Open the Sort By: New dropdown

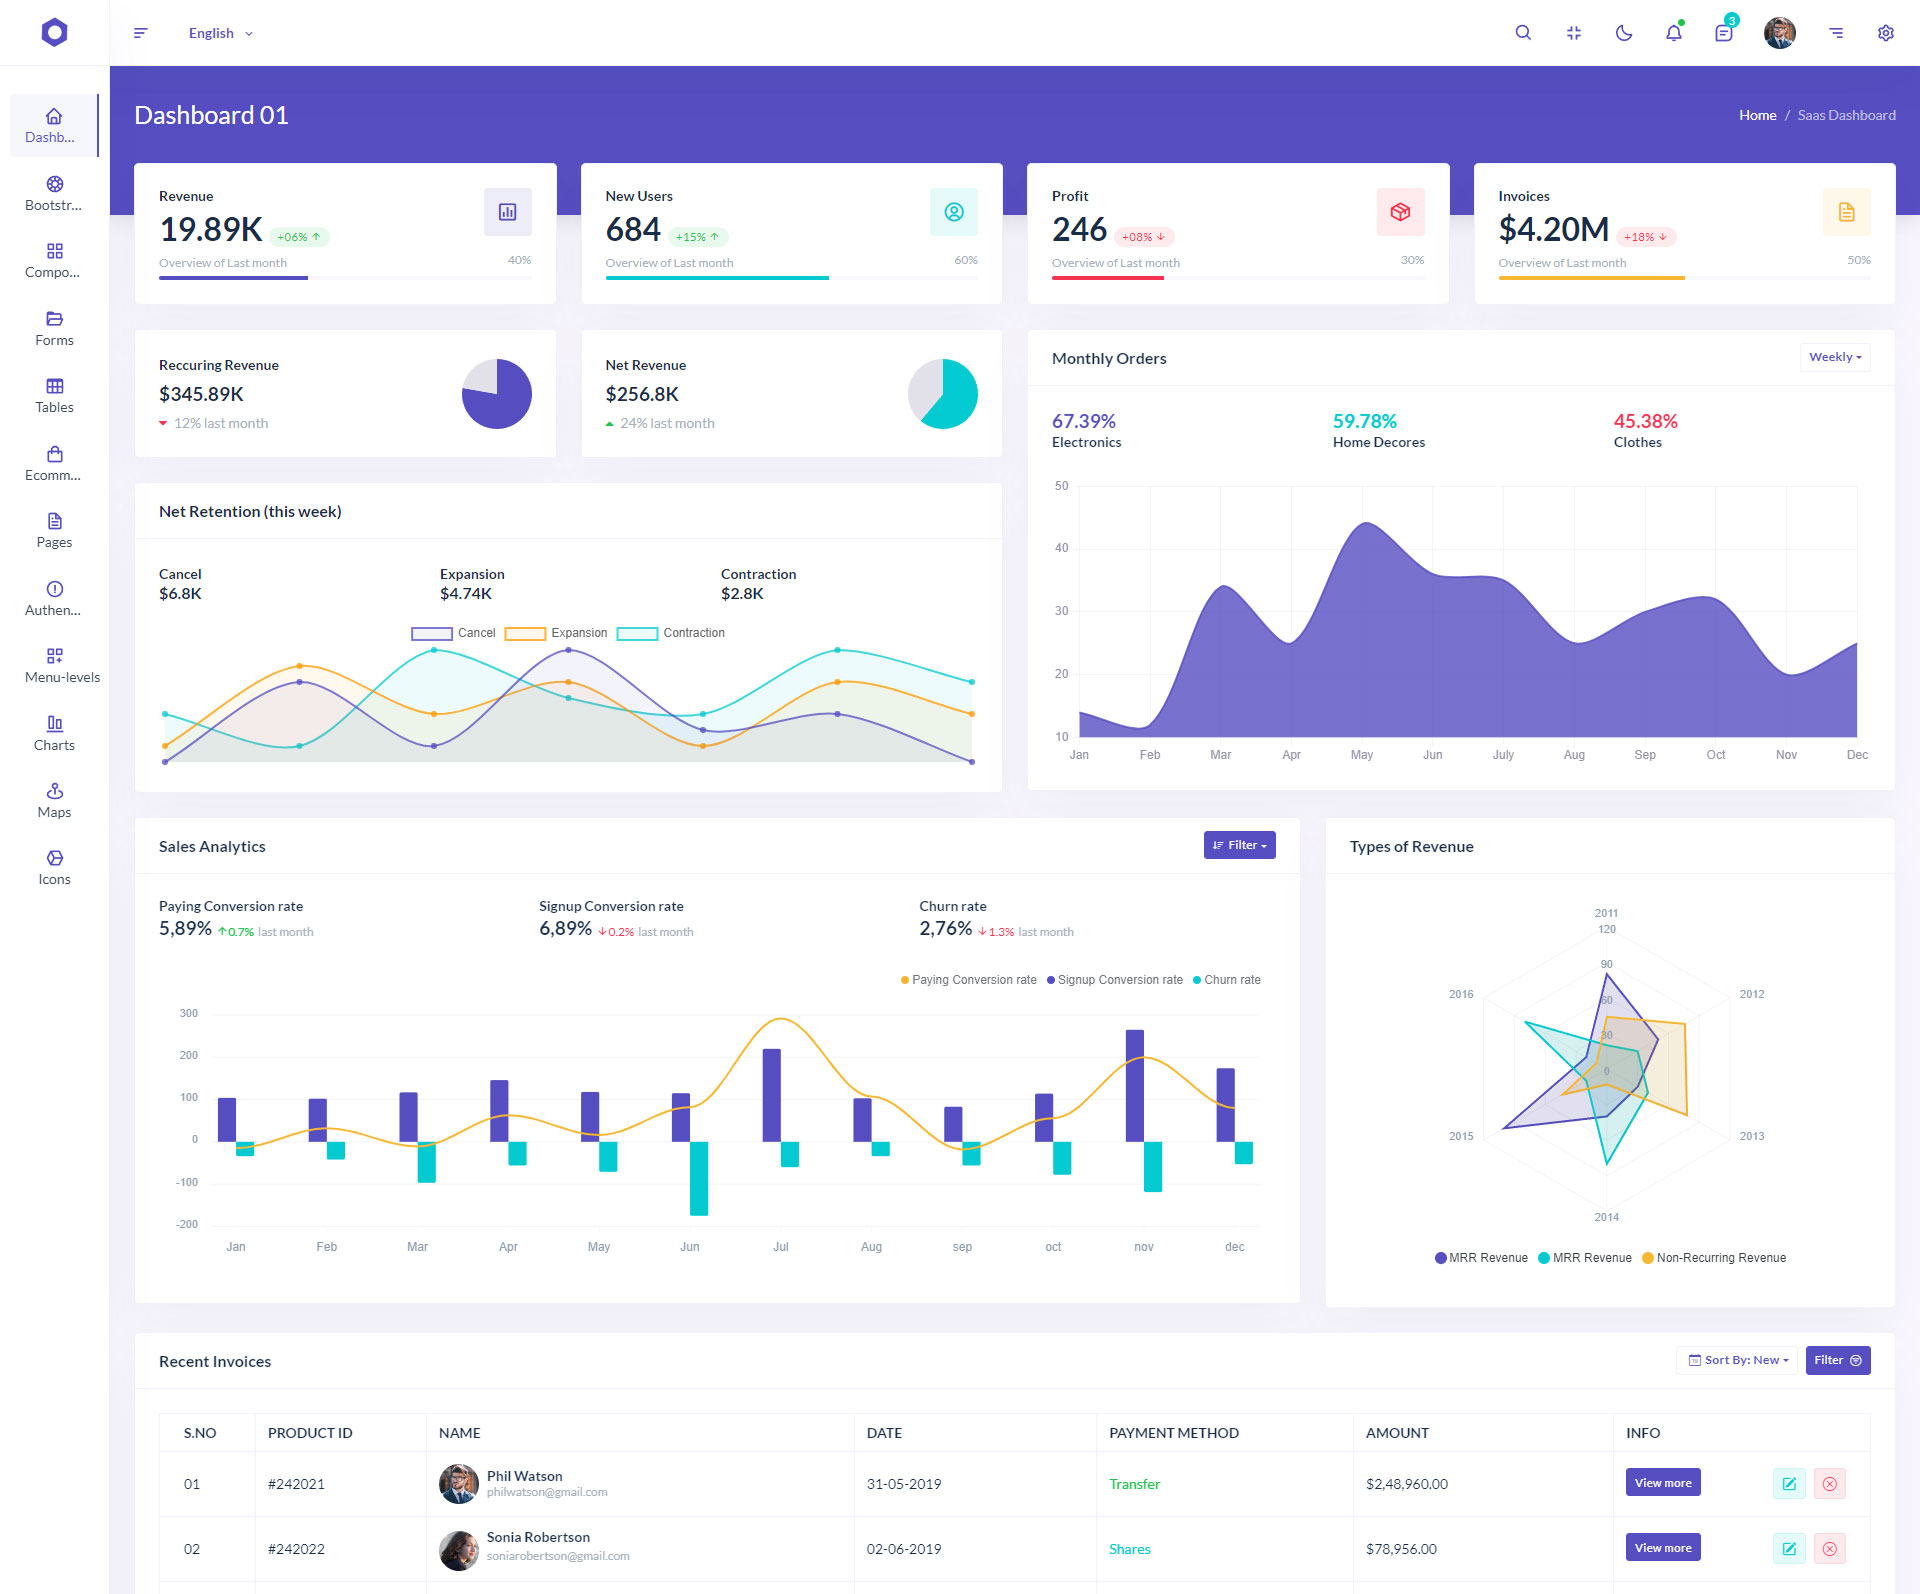(1737, 1360)
